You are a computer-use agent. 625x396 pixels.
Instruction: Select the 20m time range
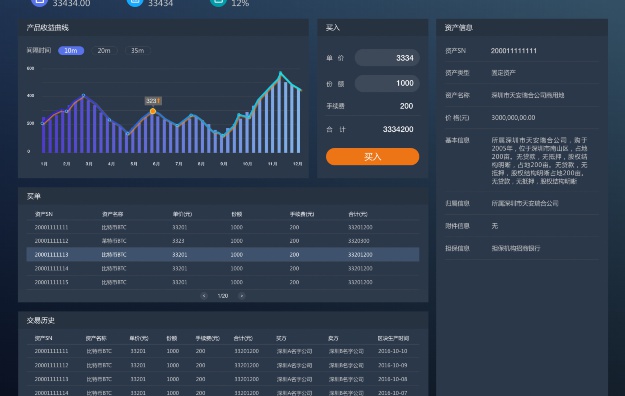104,51
